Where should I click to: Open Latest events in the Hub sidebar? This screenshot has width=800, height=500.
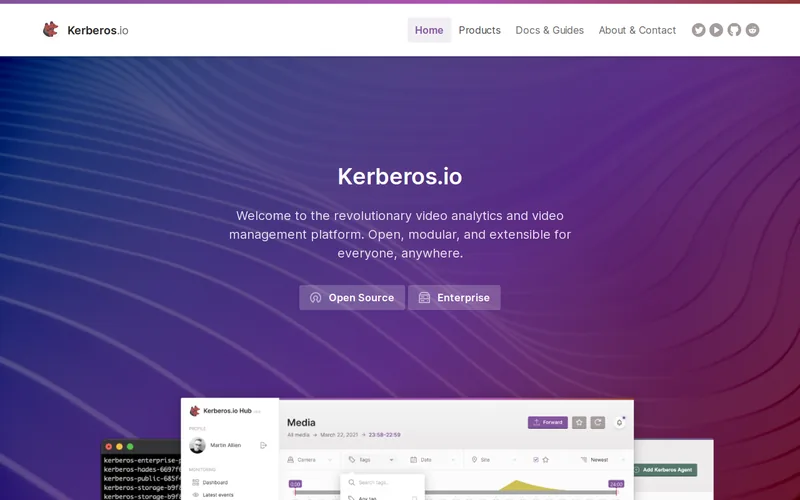[213, 495]
